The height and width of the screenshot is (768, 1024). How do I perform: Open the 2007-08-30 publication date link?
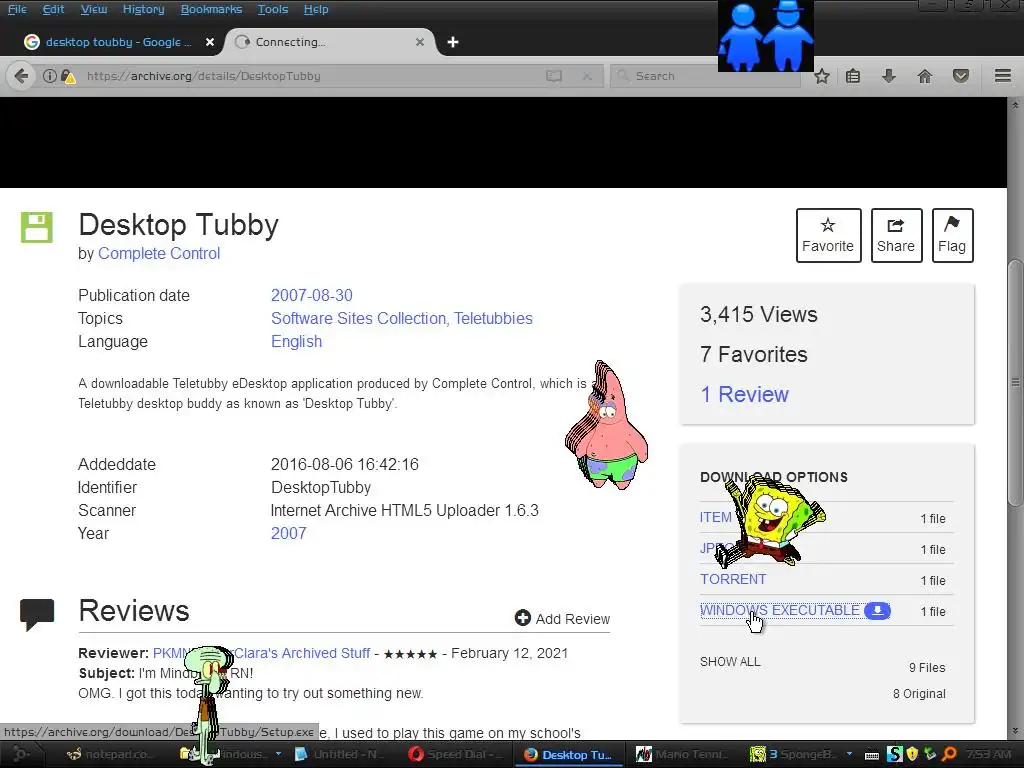312,295
